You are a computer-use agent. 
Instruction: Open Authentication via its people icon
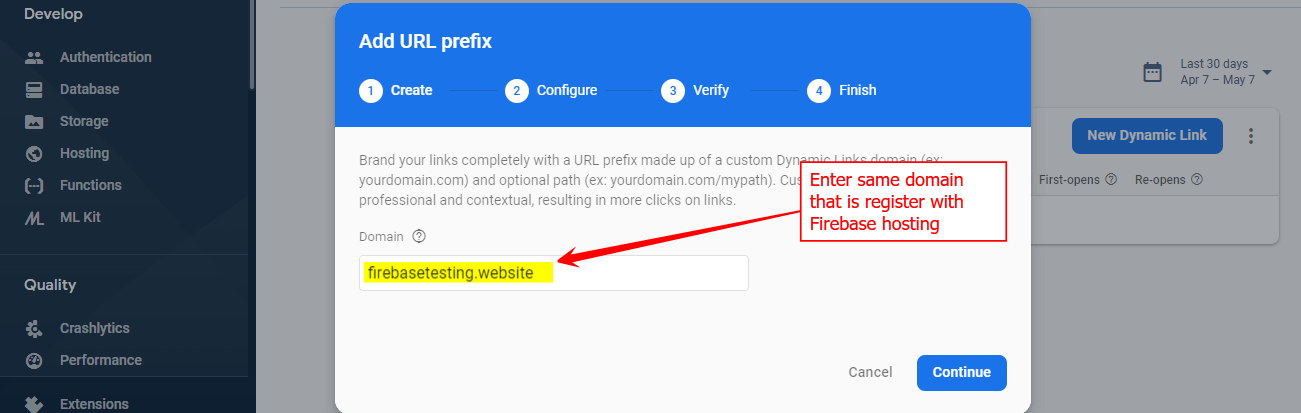(34, 57)
